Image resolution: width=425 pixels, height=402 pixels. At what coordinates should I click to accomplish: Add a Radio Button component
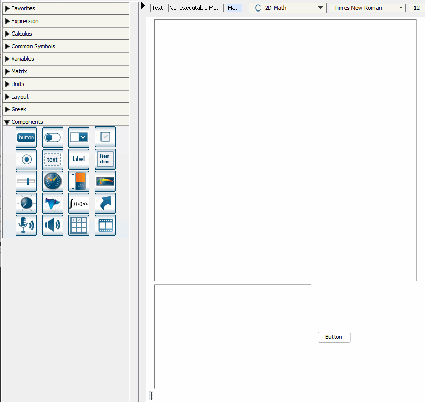click(x=26, y=159)
